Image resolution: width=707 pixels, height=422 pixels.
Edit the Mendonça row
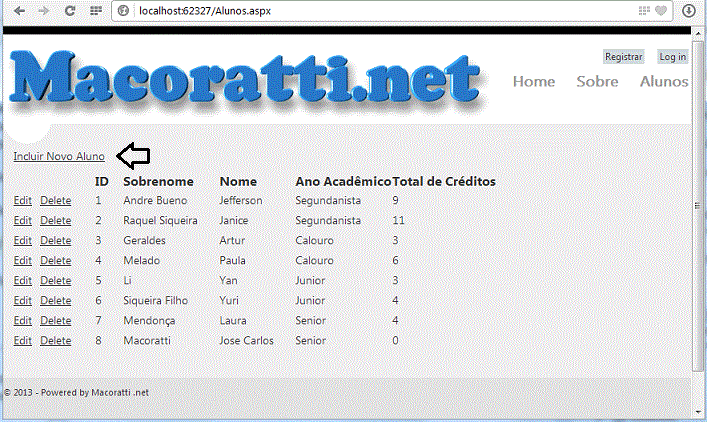click(23, 321)
